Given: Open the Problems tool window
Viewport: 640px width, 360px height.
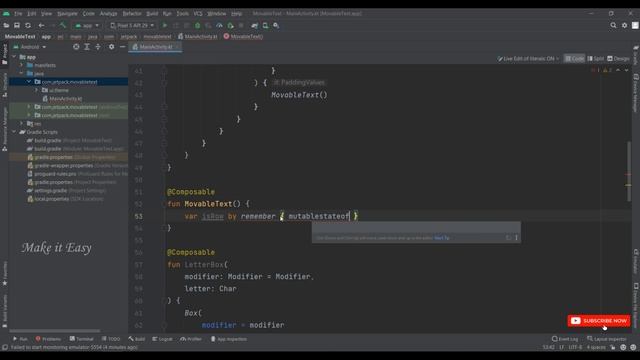Looking at the screenshot, I should [48, 339].
